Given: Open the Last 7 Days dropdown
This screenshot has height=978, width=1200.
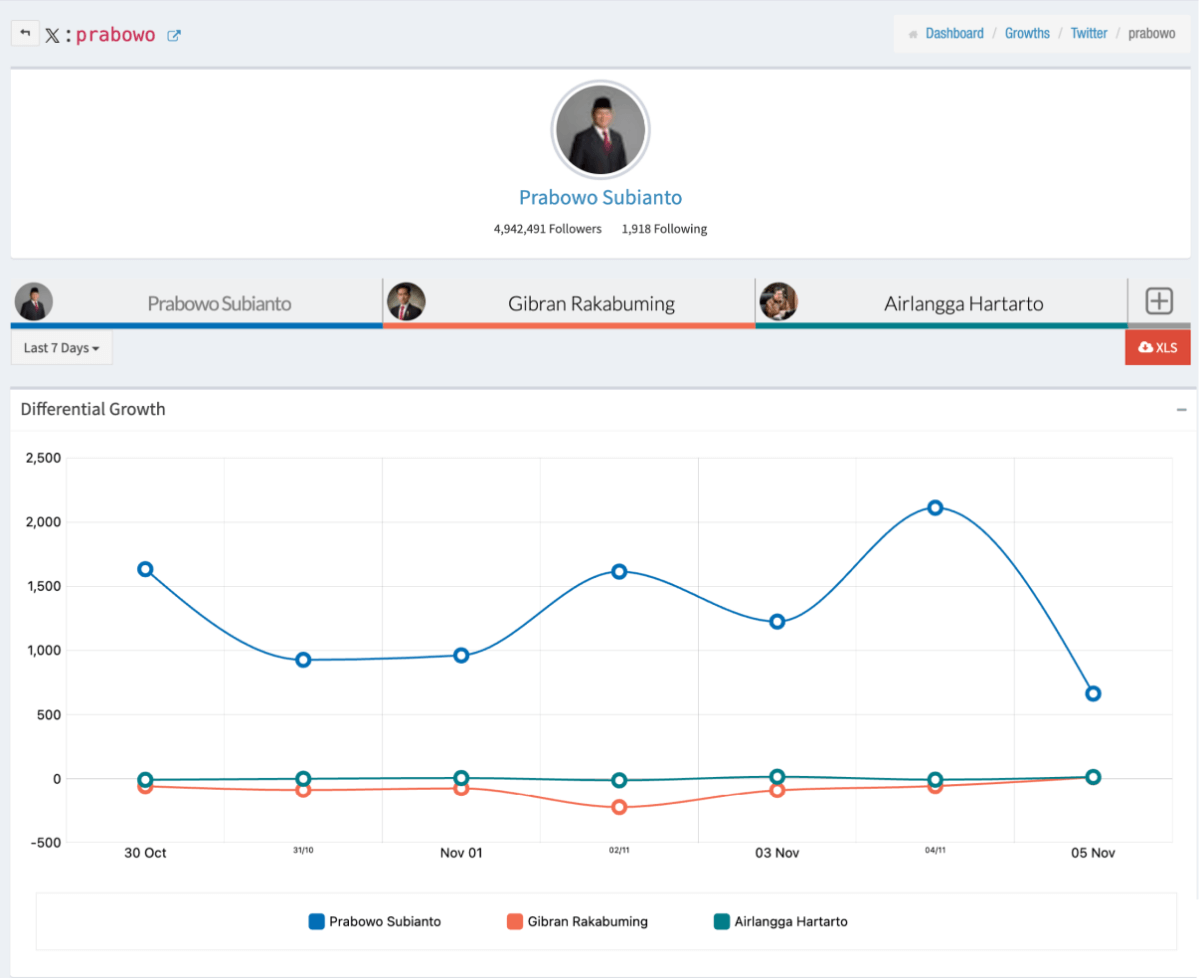Looking at the screenshot, I should point(61,348).
